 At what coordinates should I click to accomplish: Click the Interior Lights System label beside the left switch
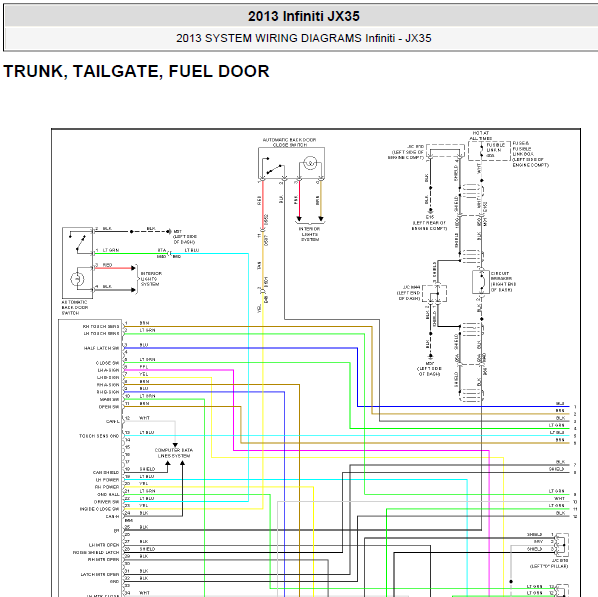coord(151,279)
